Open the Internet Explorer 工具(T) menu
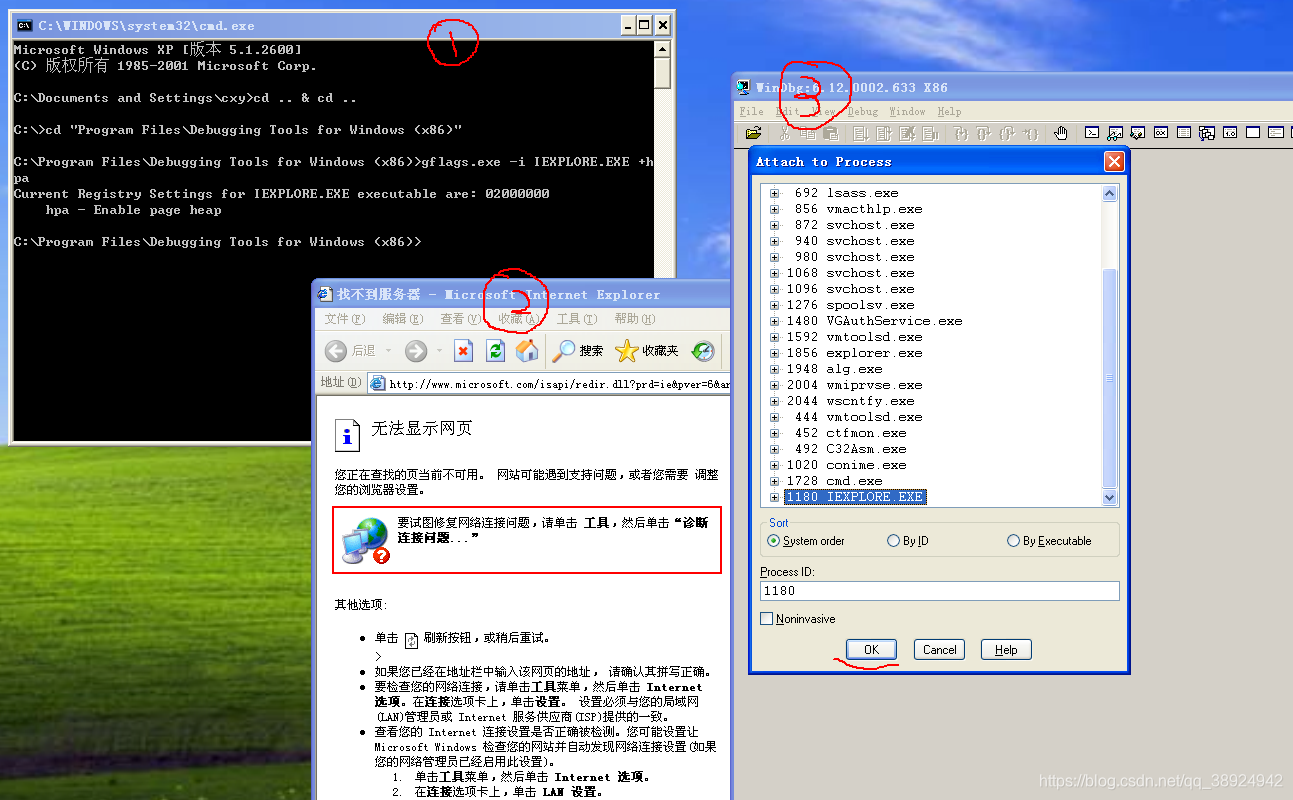The image size is (1293, 800). click(x=577, y=319)
